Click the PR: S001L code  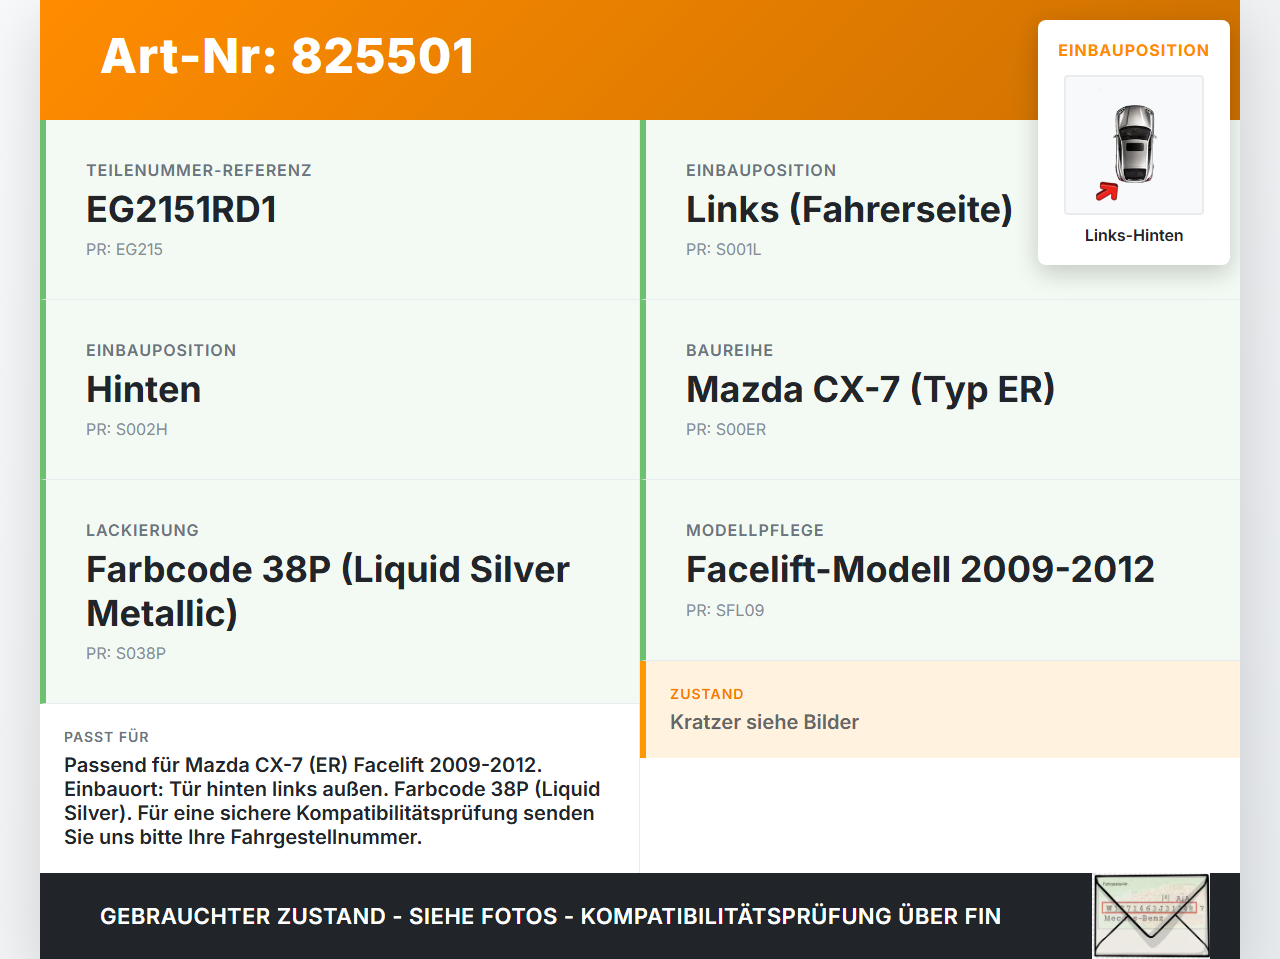coord(723,249)
